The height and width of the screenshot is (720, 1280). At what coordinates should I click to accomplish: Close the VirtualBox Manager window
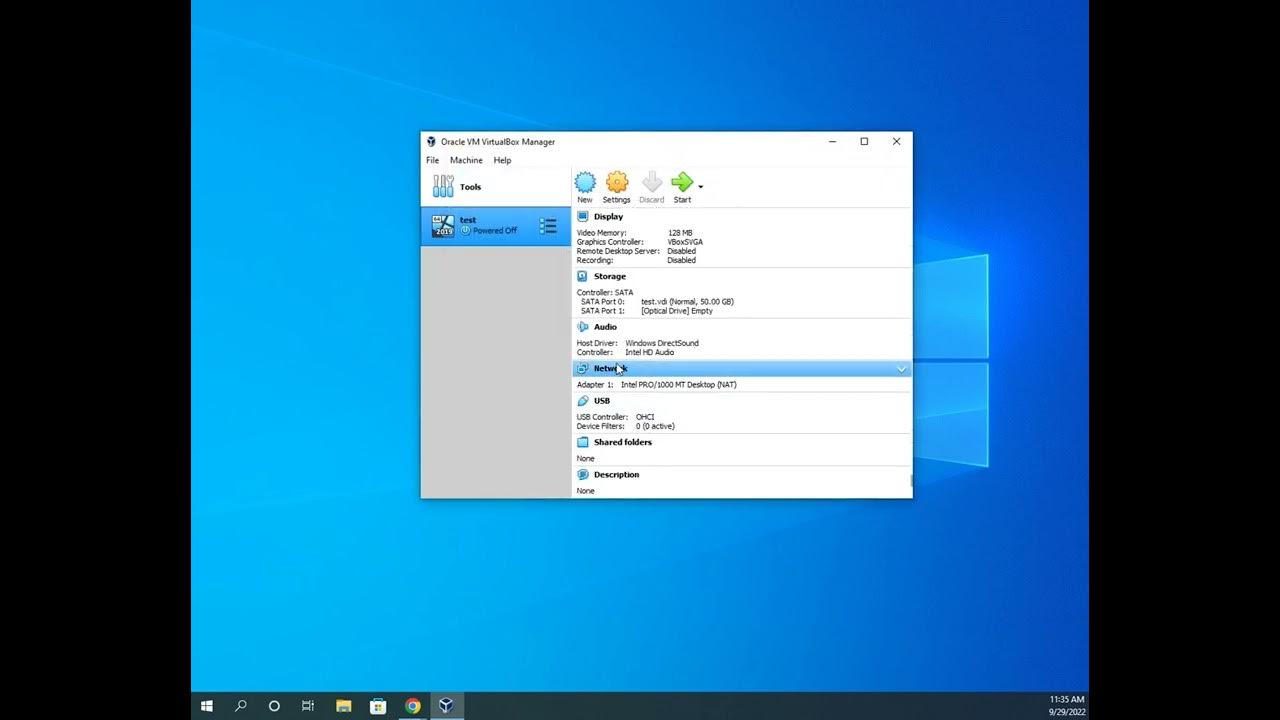tap(896, 141)
